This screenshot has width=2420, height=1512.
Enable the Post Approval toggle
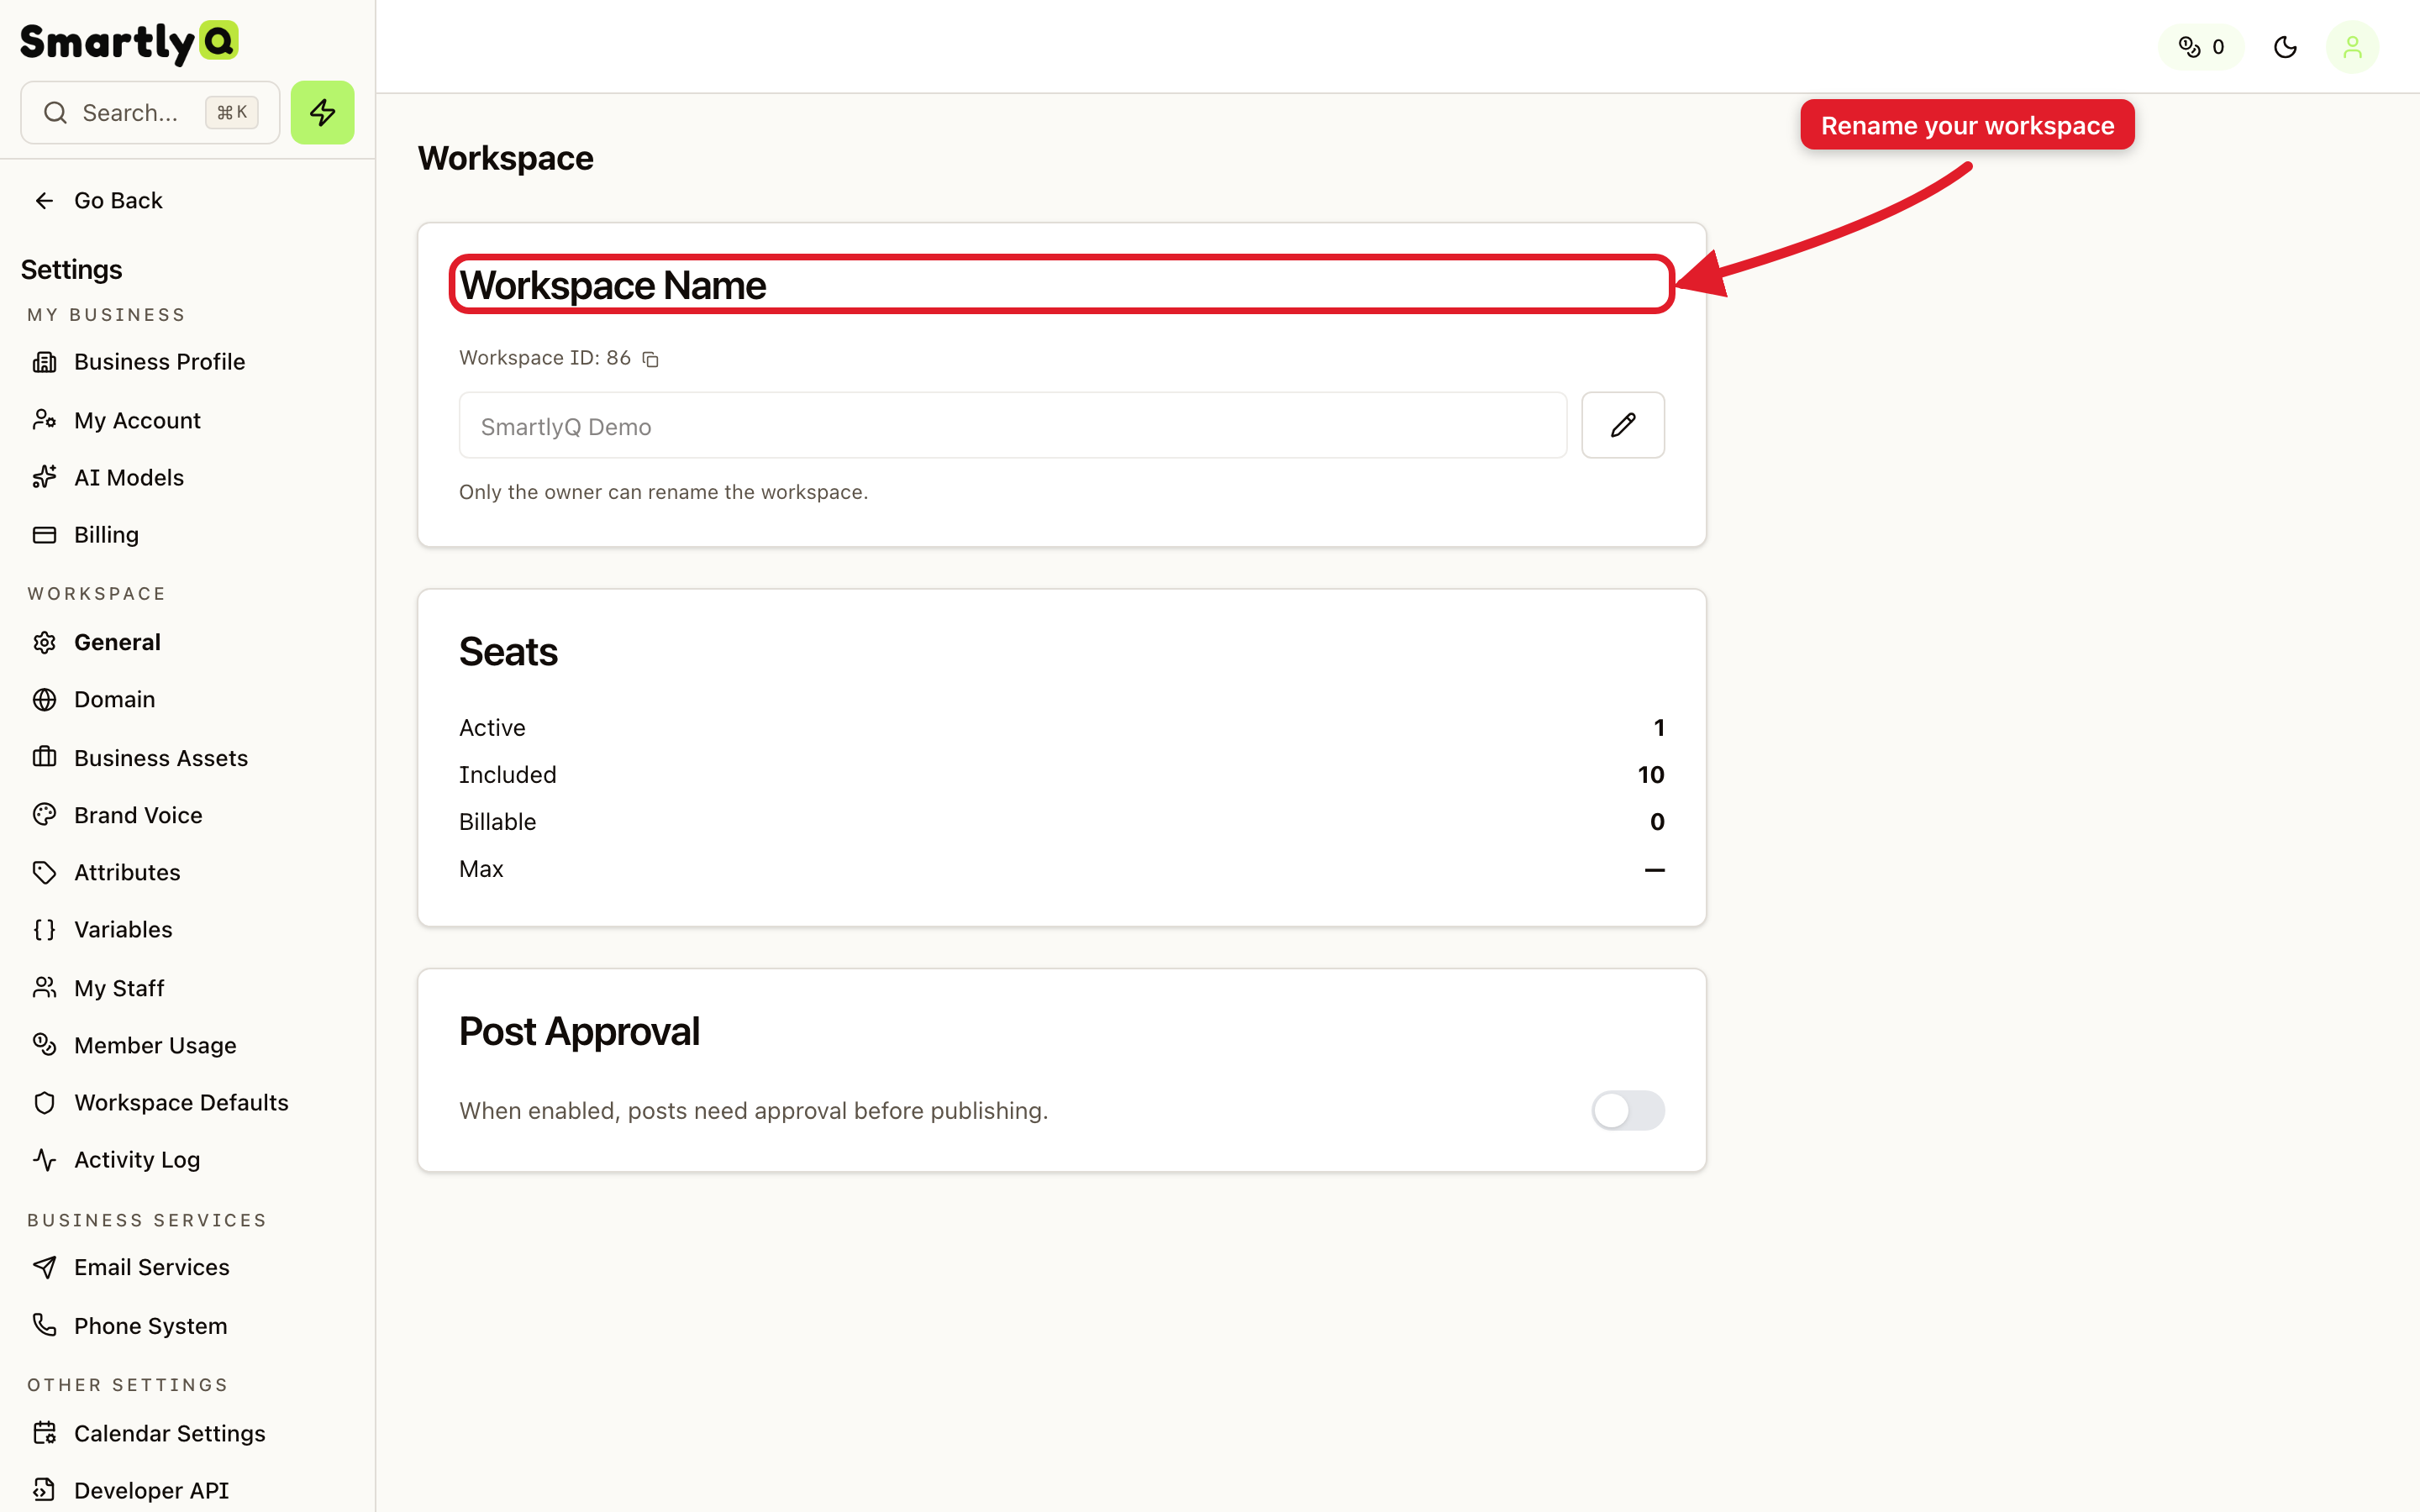coord(1627,1110)
